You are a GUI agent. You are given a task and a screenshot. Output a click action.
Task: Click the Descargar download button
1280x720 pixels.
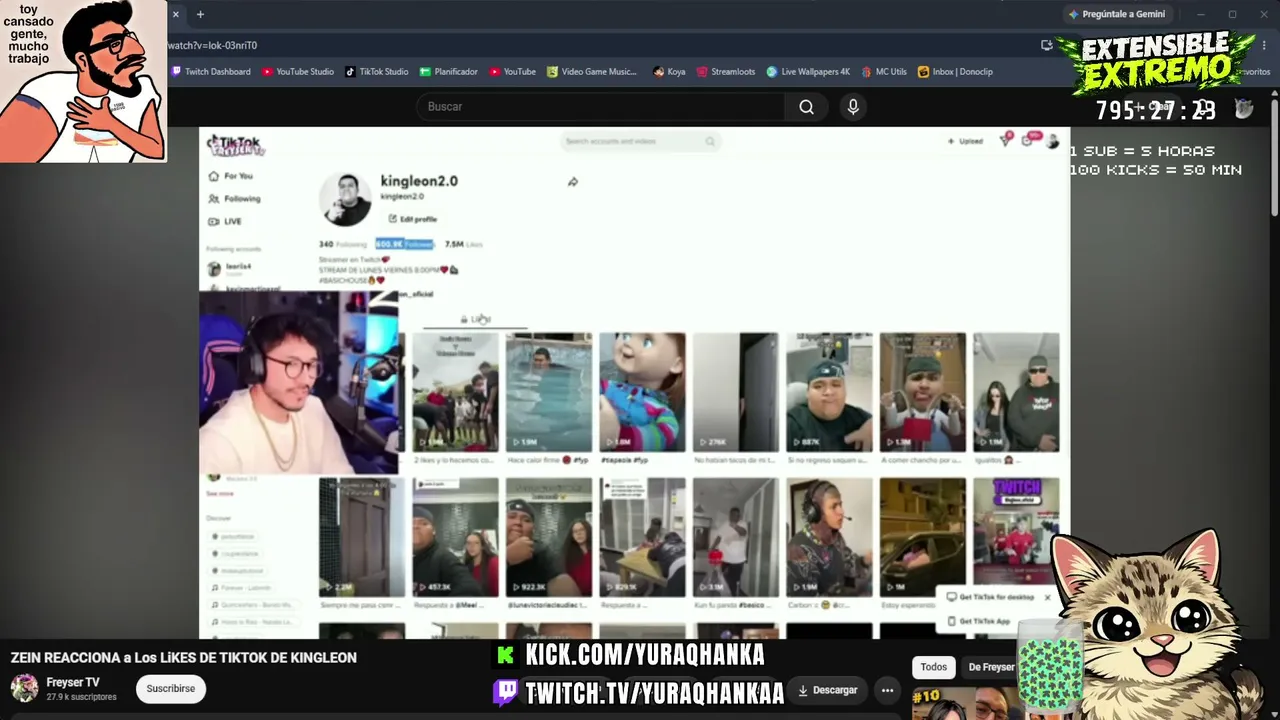point(827,690)
